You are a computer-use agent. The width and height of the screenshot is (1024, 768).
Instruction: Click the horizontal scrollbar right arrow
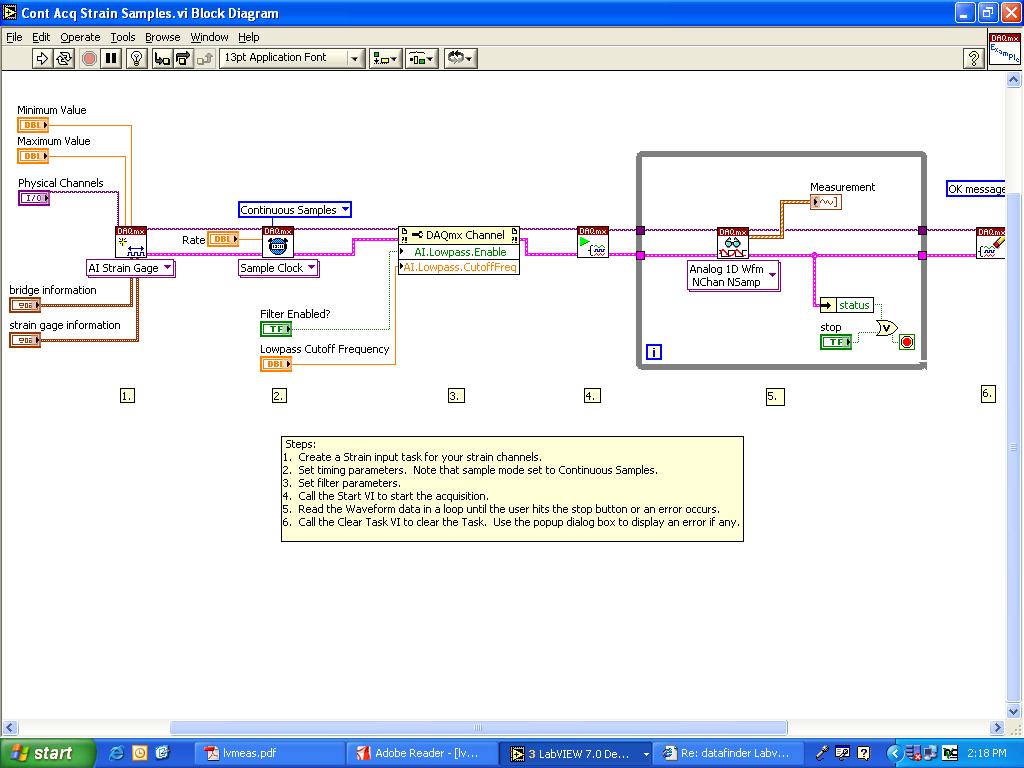997,727
